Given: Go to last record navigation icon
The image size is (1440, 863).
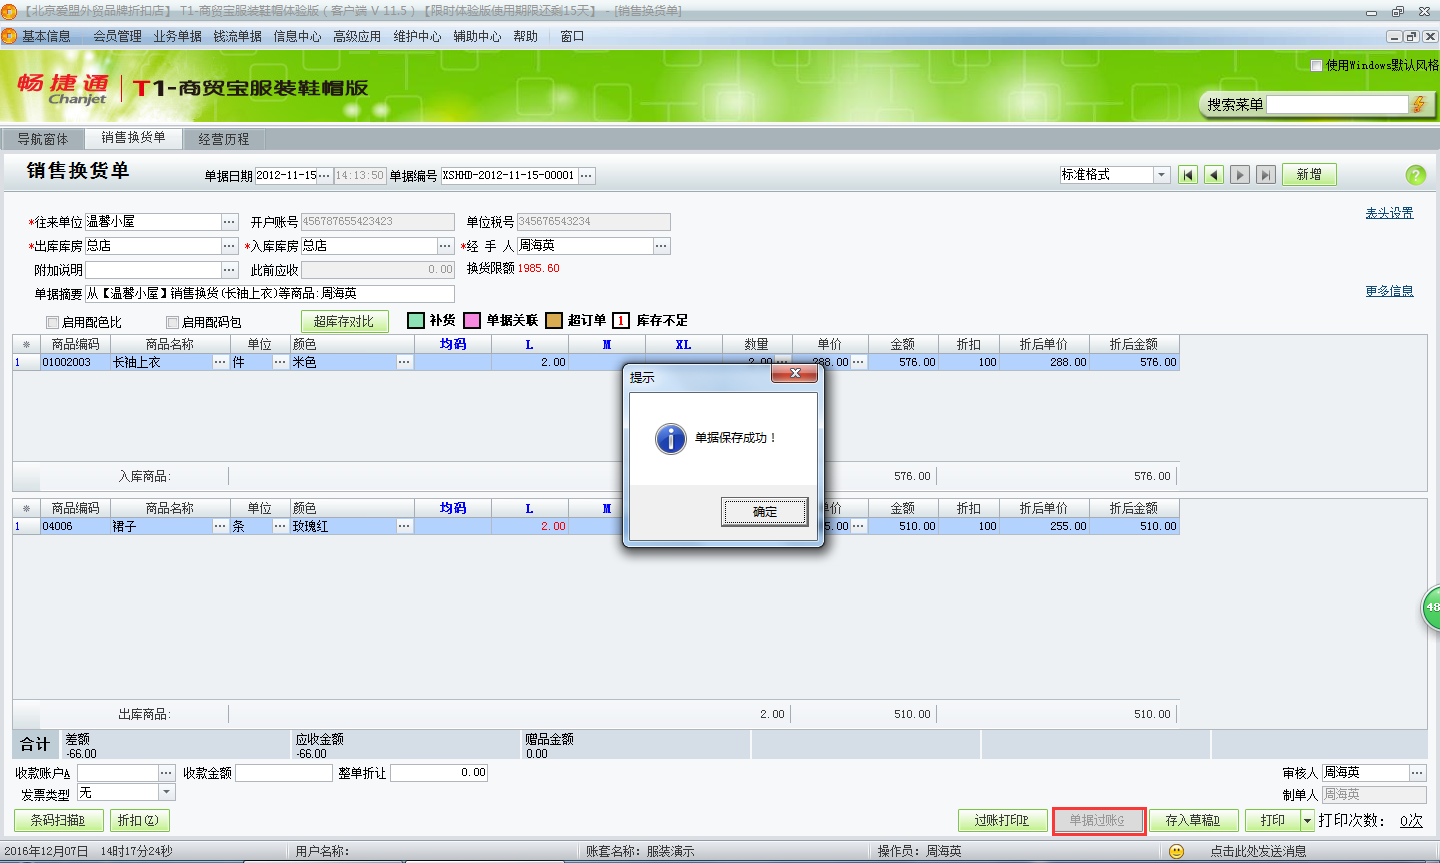Looking at the screenshot, I should coord(1266,175).
